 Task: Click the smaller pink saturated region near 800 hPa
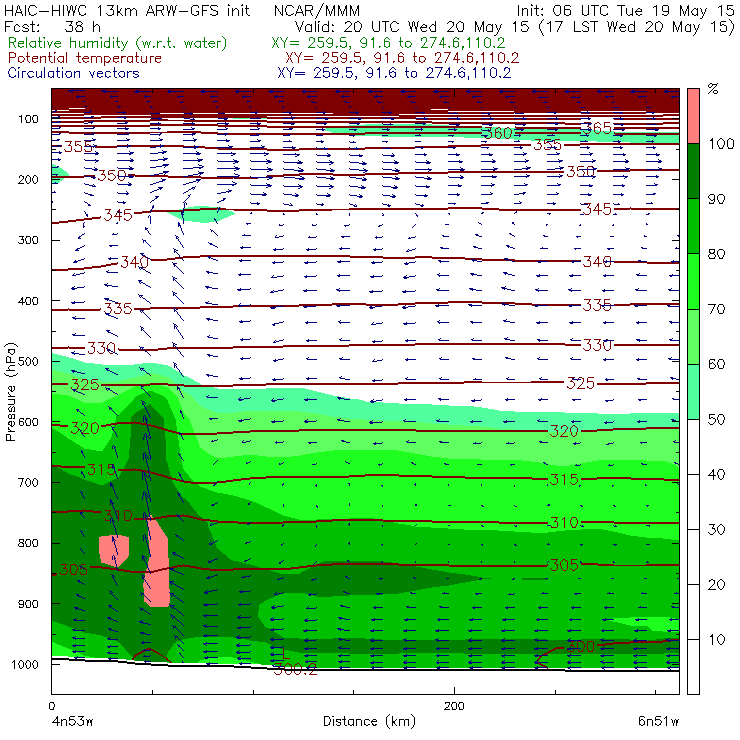(114, 550)
